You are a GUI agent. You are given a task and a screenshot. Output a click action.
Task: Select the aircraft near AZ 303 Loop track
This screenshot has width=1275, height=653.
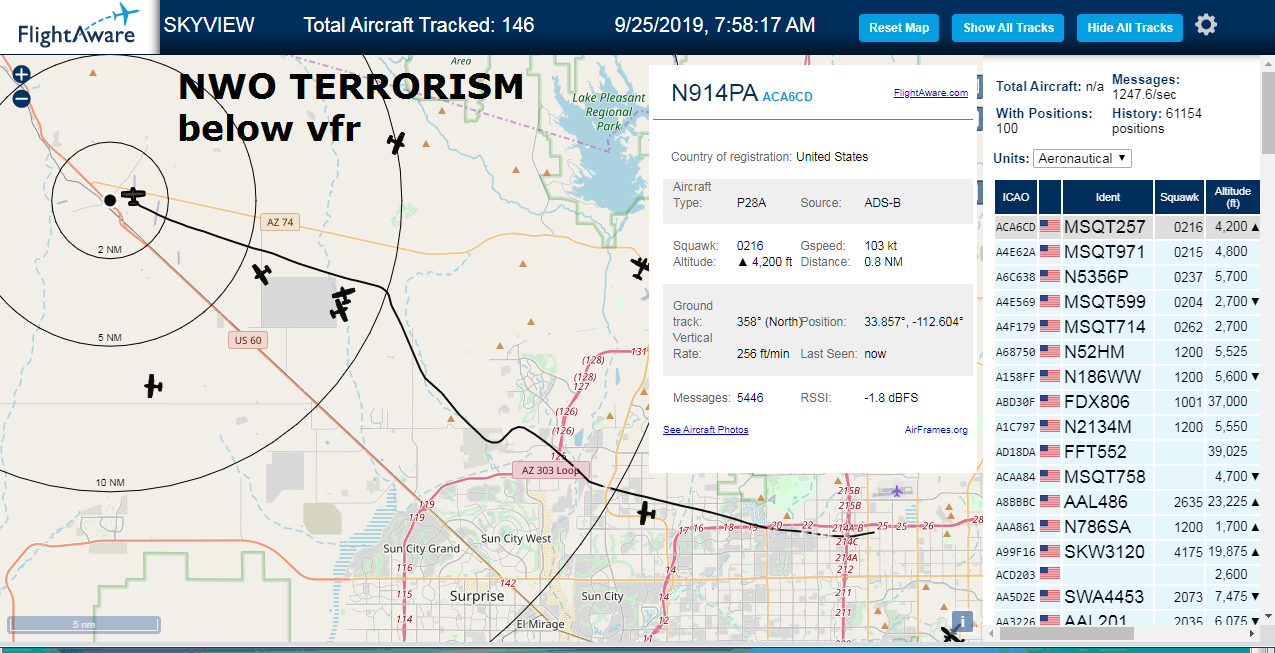(x=646, y=513)
